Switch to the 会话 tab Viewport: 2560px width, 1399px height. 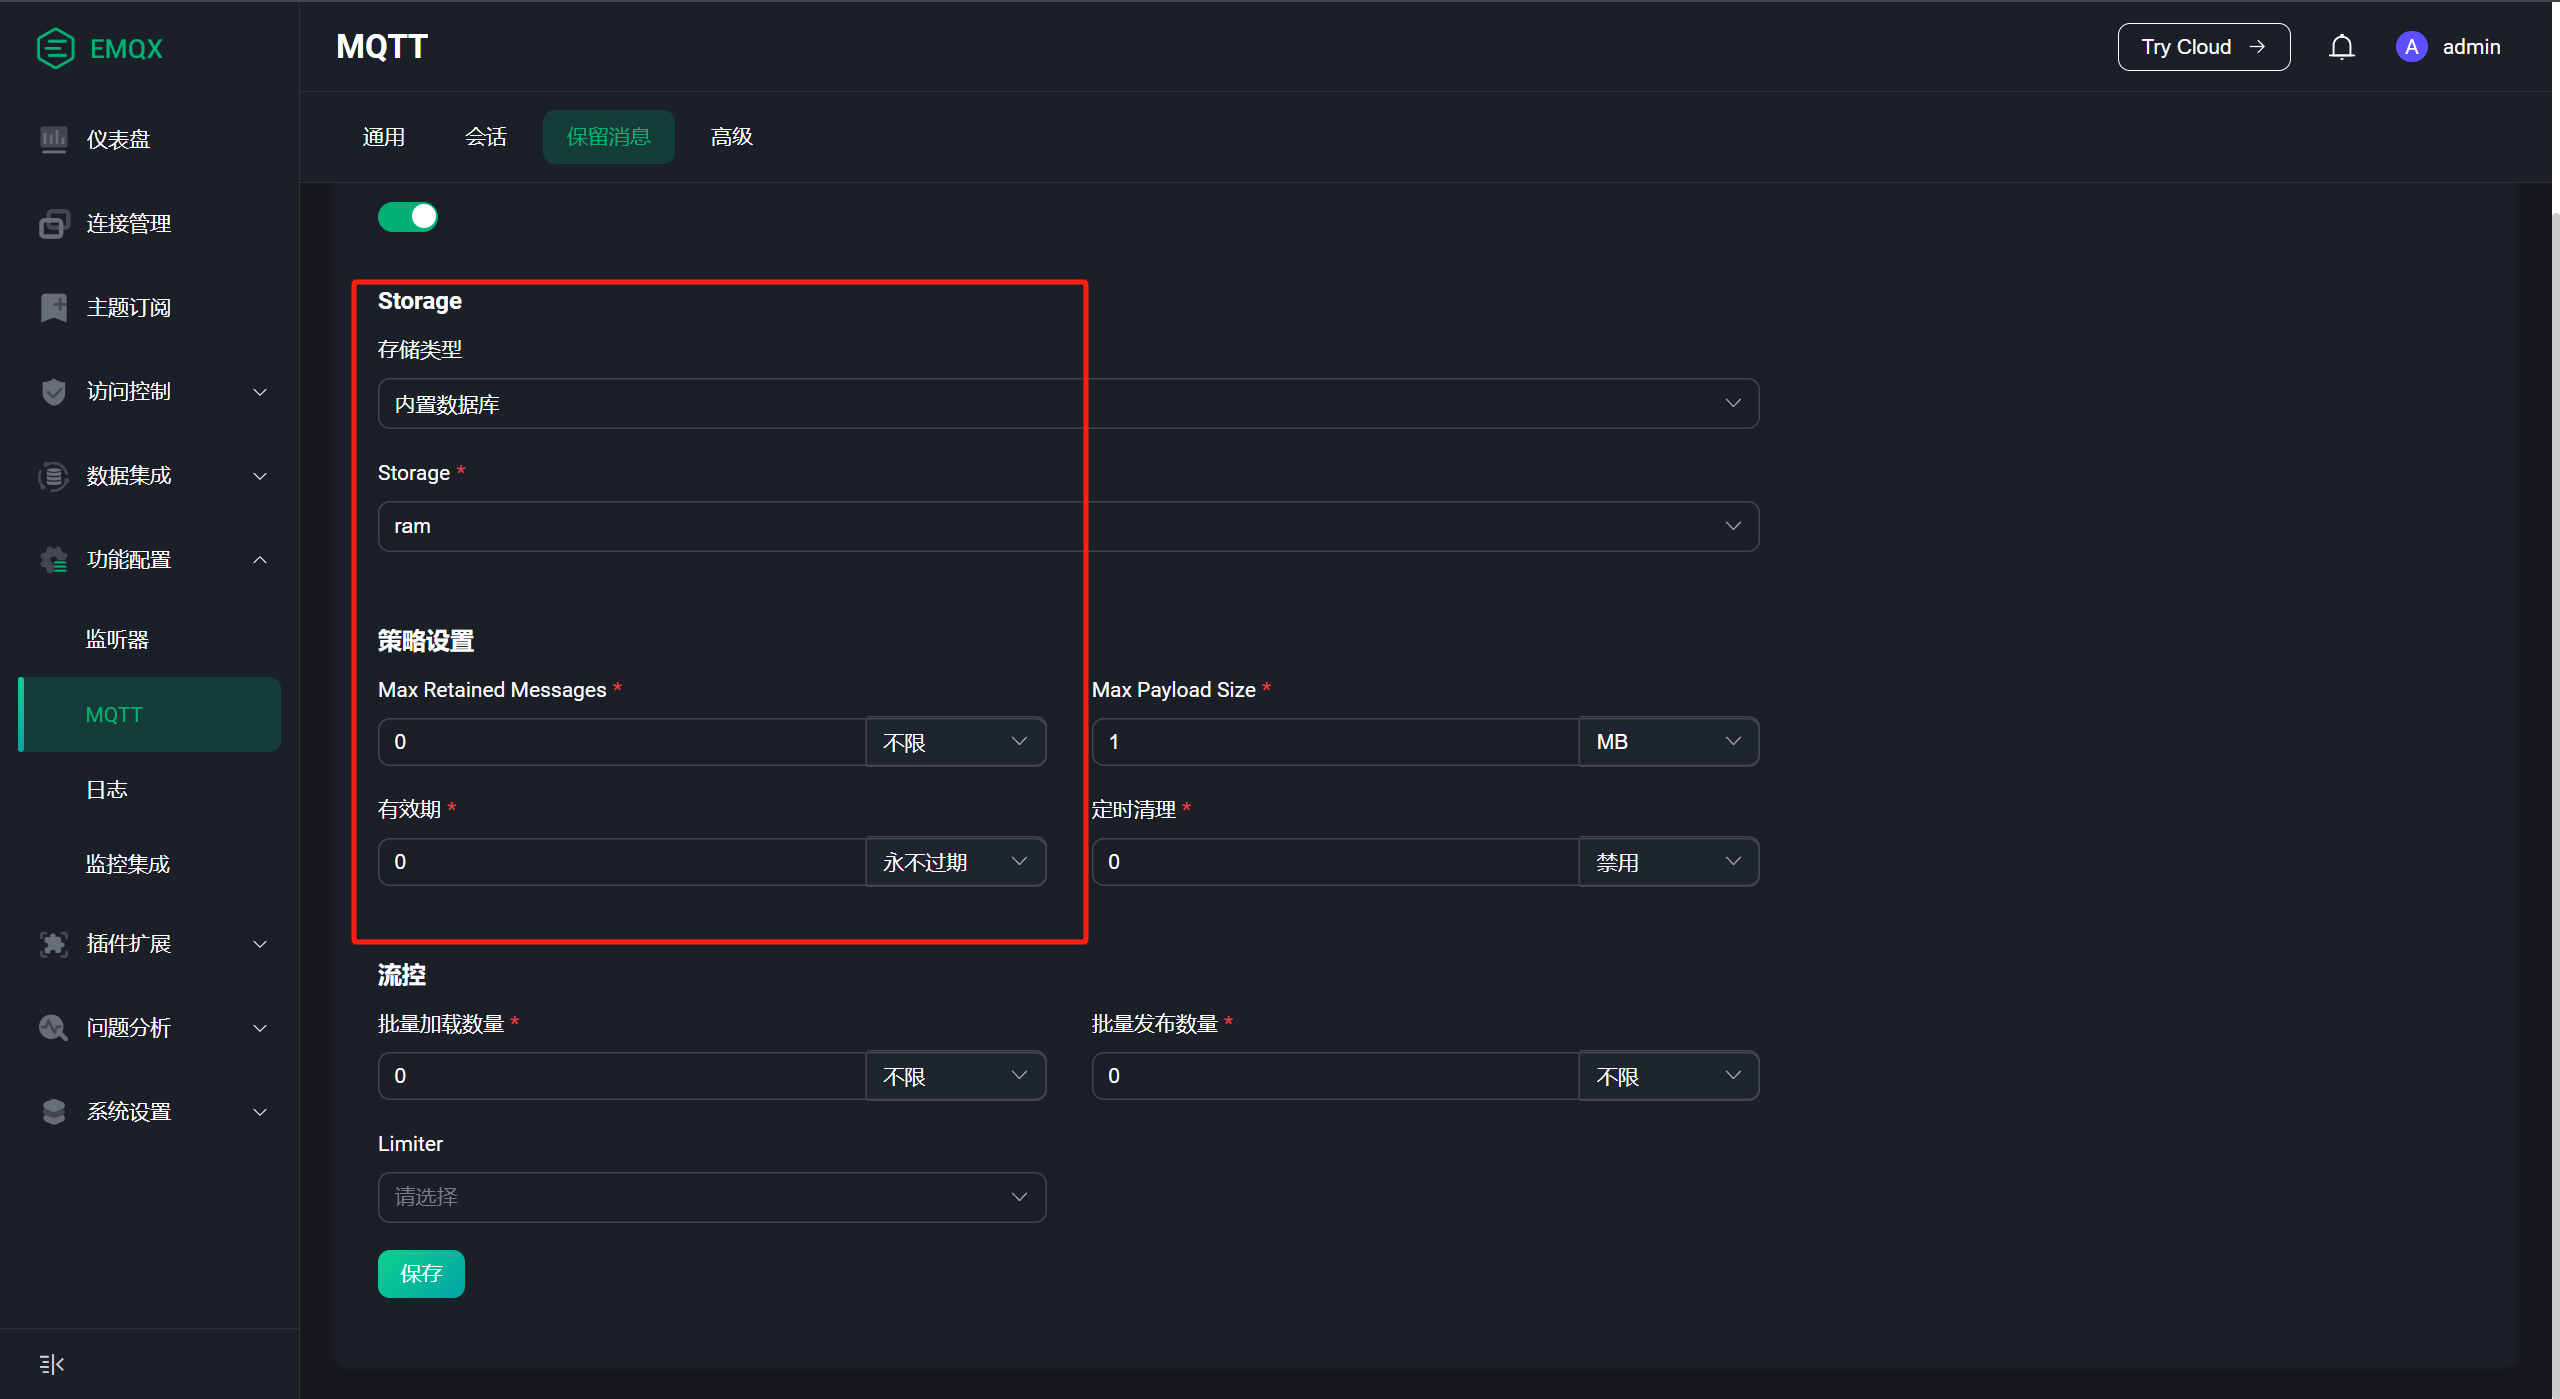(x=486, y=137)
